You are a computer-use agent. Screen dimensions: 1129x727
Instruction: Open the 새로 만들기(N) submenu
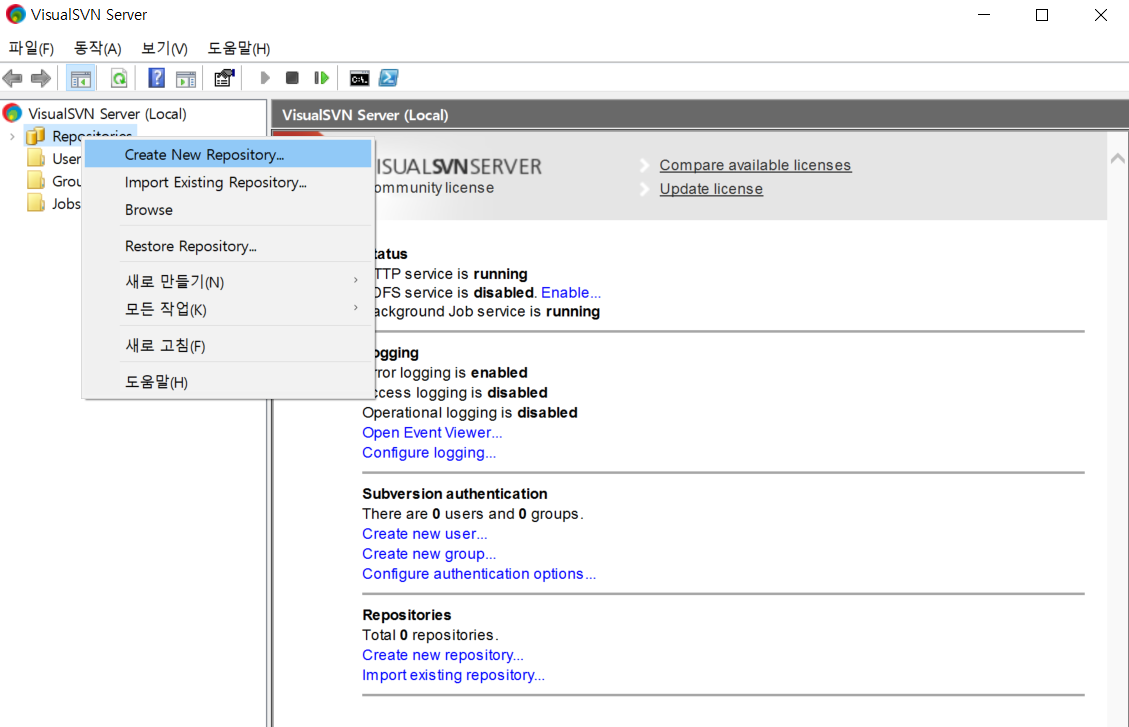pos(228,281)
